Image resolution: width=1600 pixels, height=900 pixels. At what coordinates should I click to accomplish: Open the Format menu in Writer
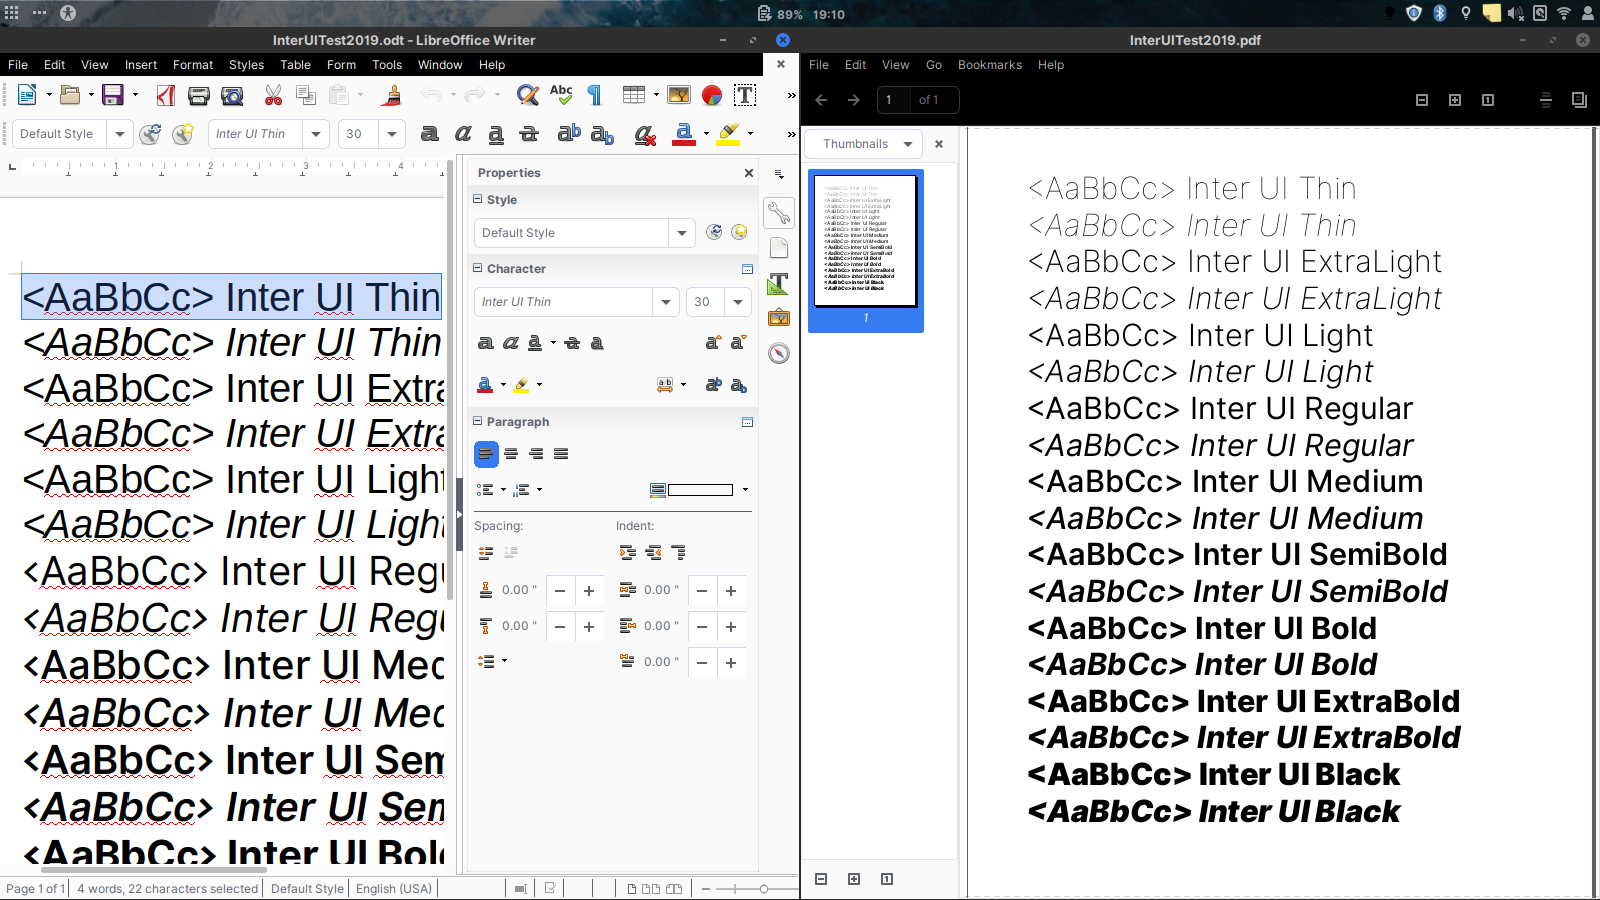[x=193, y=65]
